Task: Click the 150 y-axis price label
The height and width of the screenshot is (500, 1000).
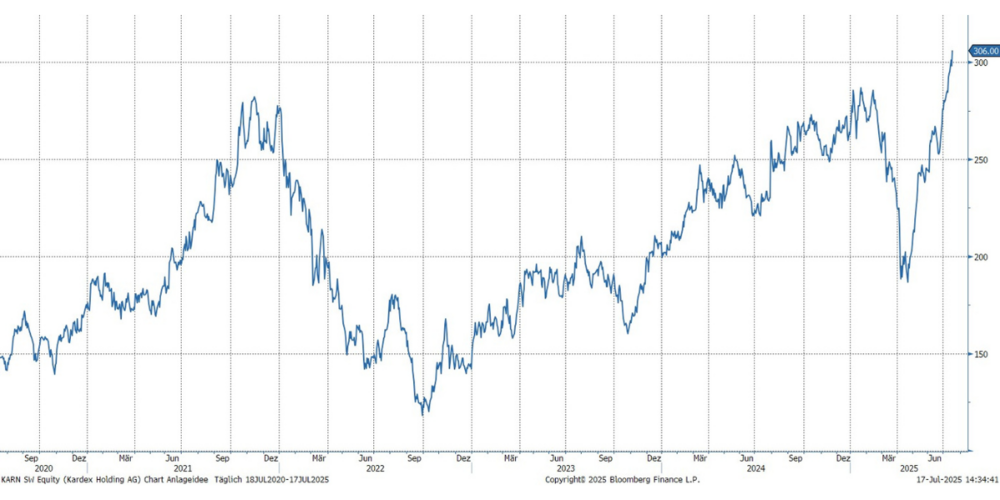Action: click(981, 354)
